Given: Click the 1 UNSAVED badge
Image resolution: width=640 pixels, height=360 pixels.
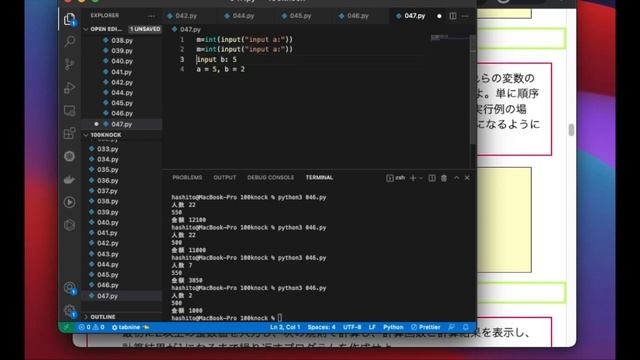Looking at the screenshot, I should tap(145, 29).
